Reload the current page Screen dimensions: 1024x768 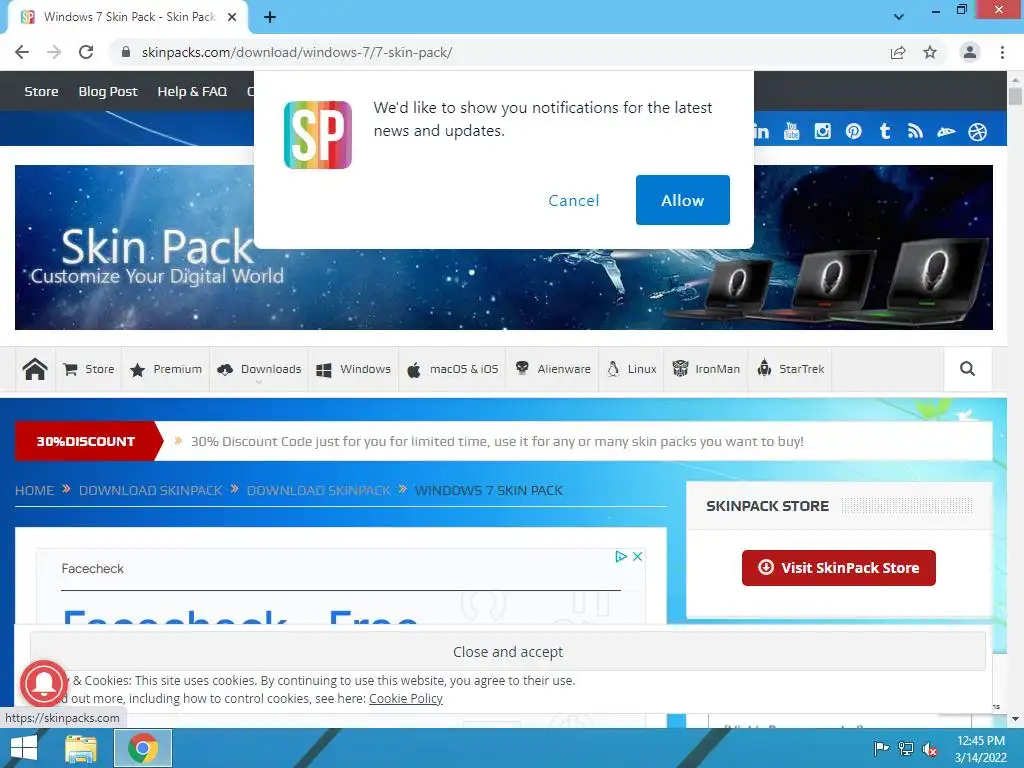[86, 52]
